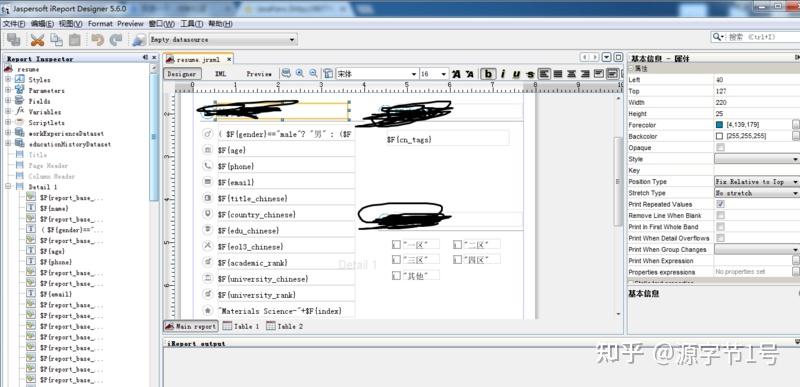Click the XML view button
800x387 pixels.
pyautogui.click(x=220, y=74)
